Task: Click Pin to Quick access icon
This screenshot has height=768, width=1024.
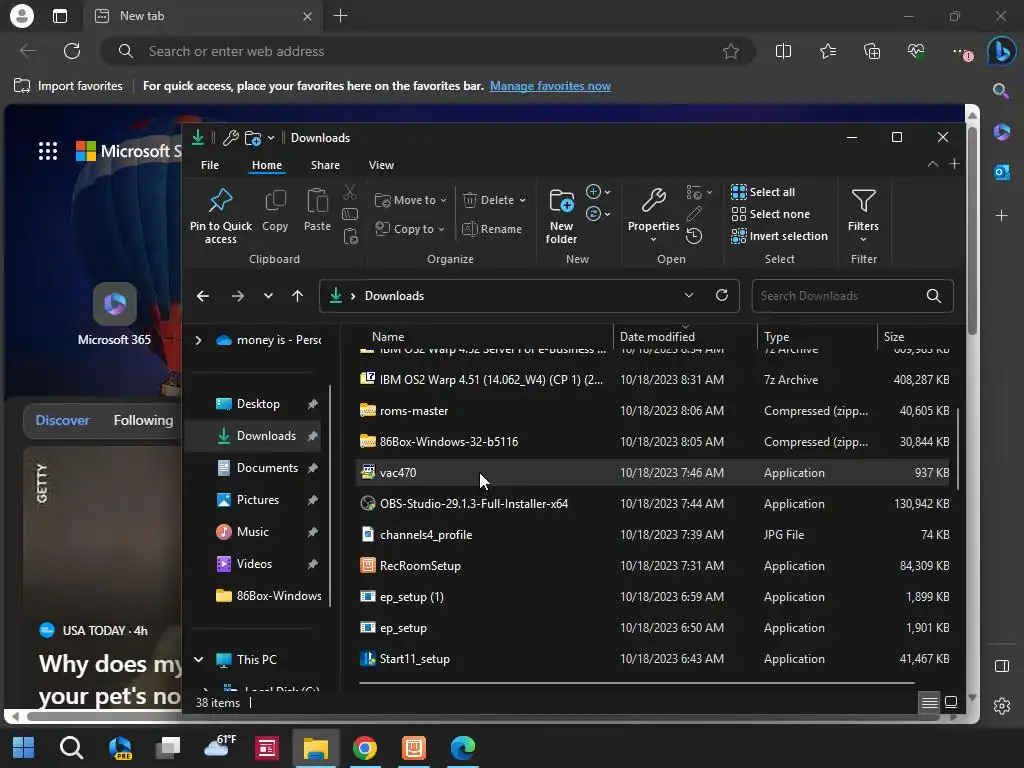Action: point(220,200)
